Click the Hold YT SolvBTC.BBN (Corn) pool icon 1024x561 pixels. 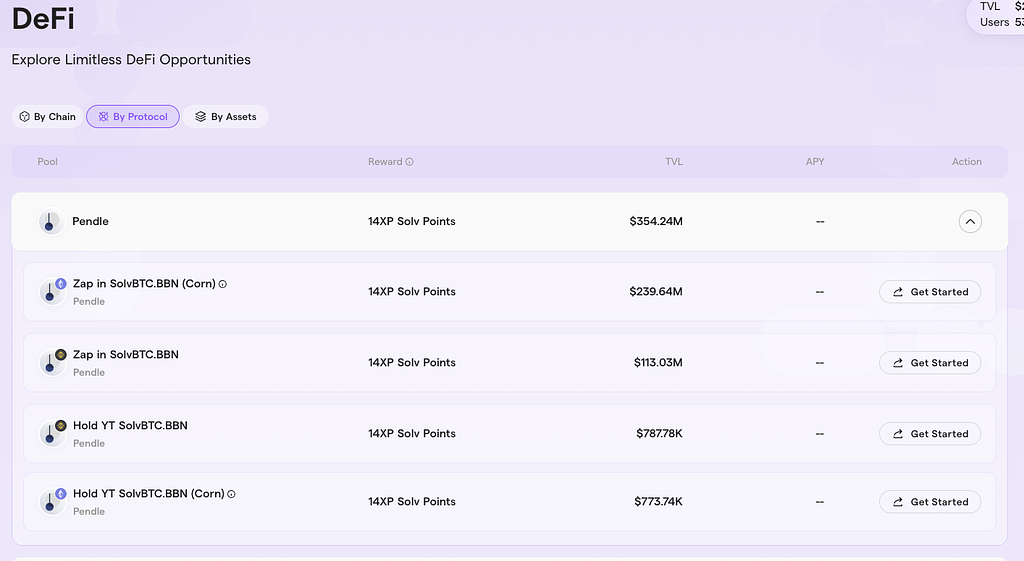(x=51, y=502)
